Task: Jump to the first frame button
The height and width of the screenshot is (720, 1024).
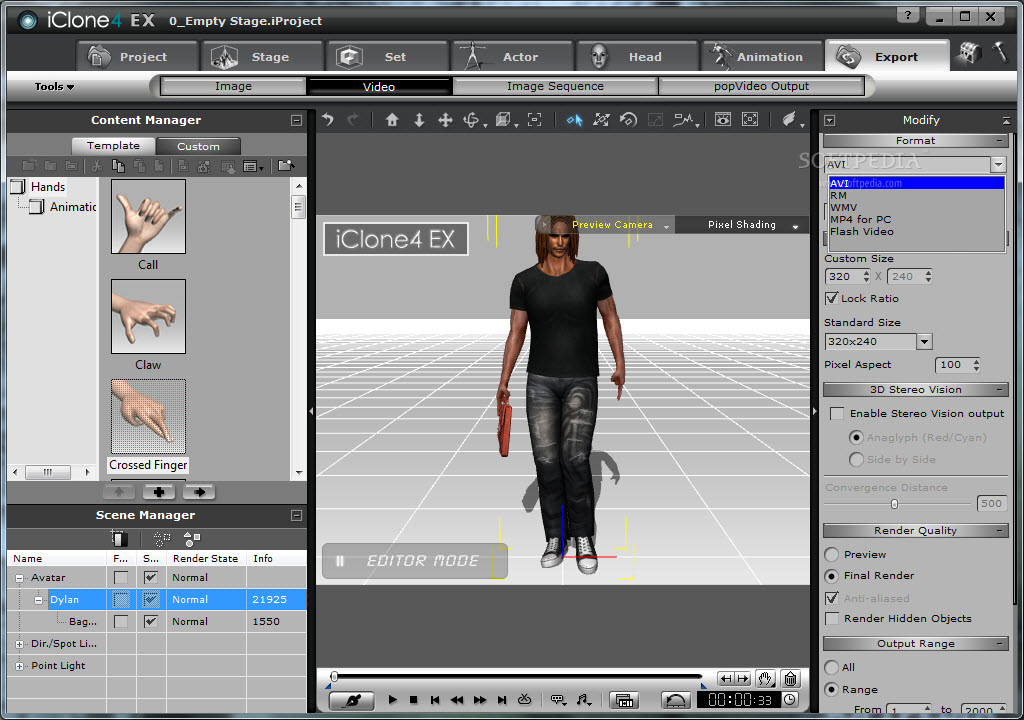Action: coord(435,700)
